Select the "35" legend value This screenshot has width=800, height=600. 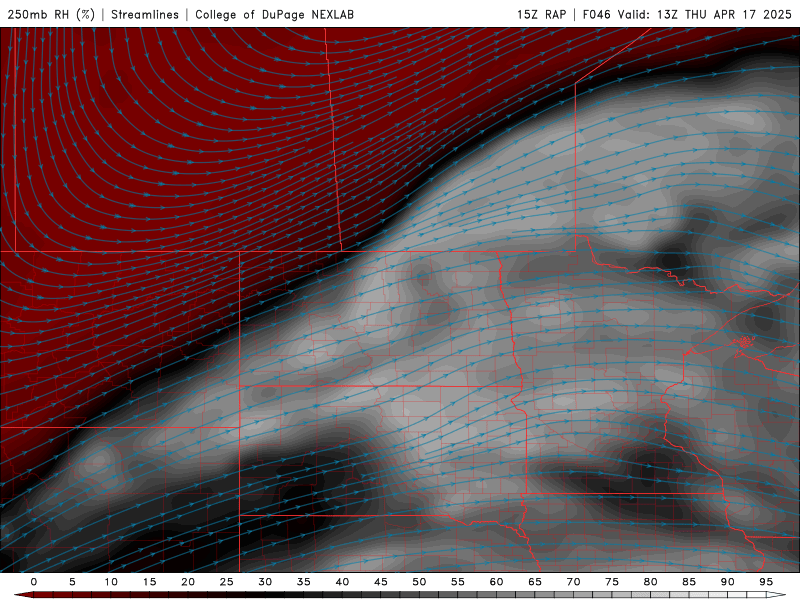click(304, 582)
